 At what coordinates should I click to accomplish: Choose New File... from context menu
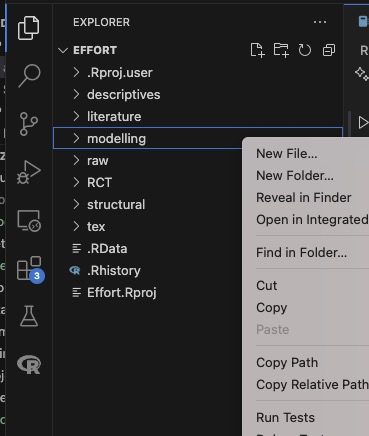coord(286,154)
